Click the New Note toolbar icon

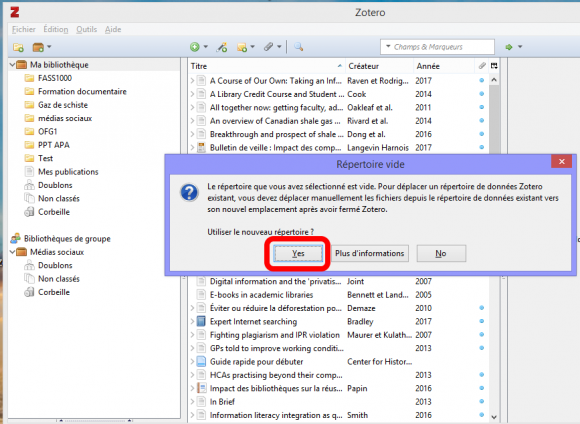click(x=242, y=47)
